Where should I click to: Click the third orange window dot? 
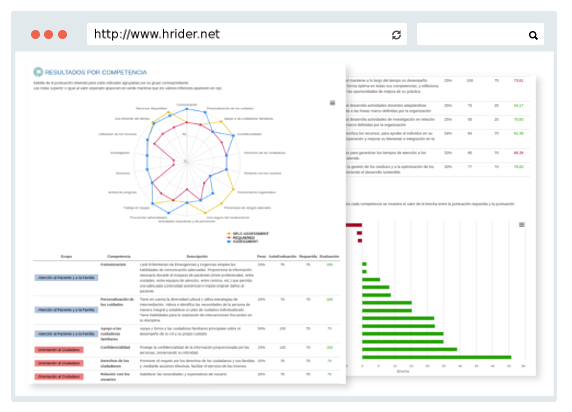click(x=63, y=35)
